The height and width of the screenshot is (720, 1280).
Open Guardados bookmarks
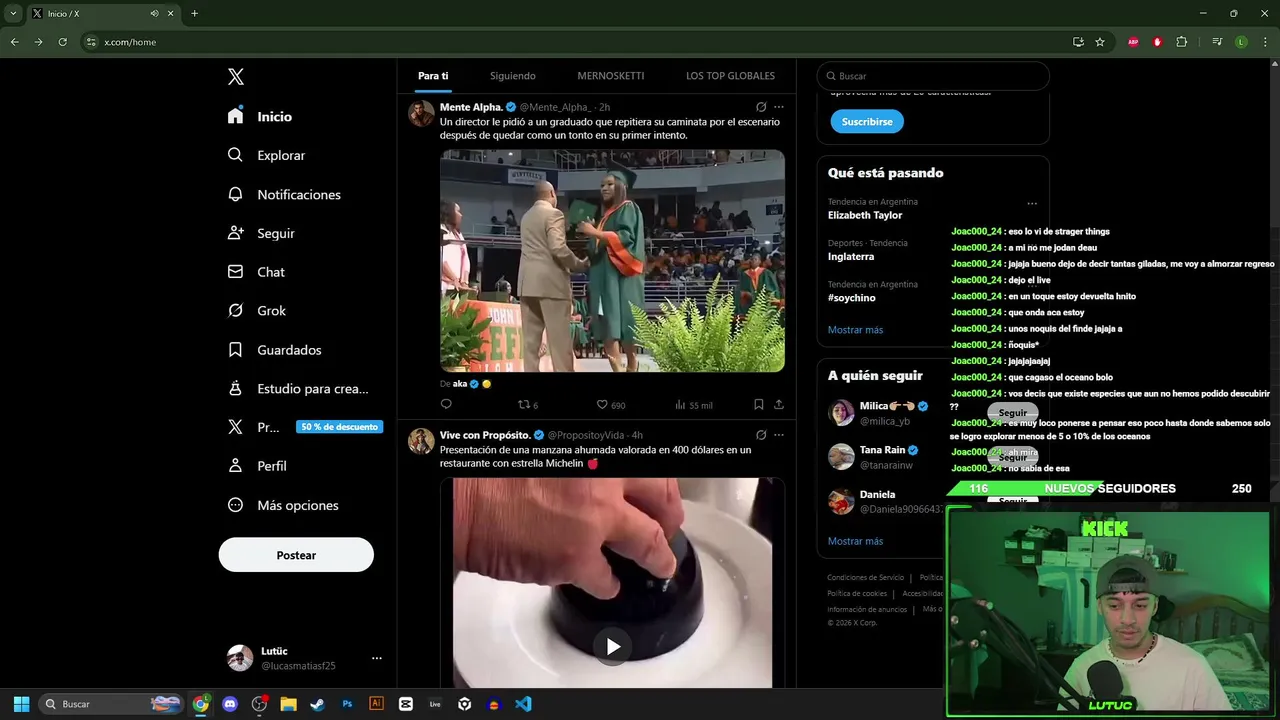click(x=274, y=350)
